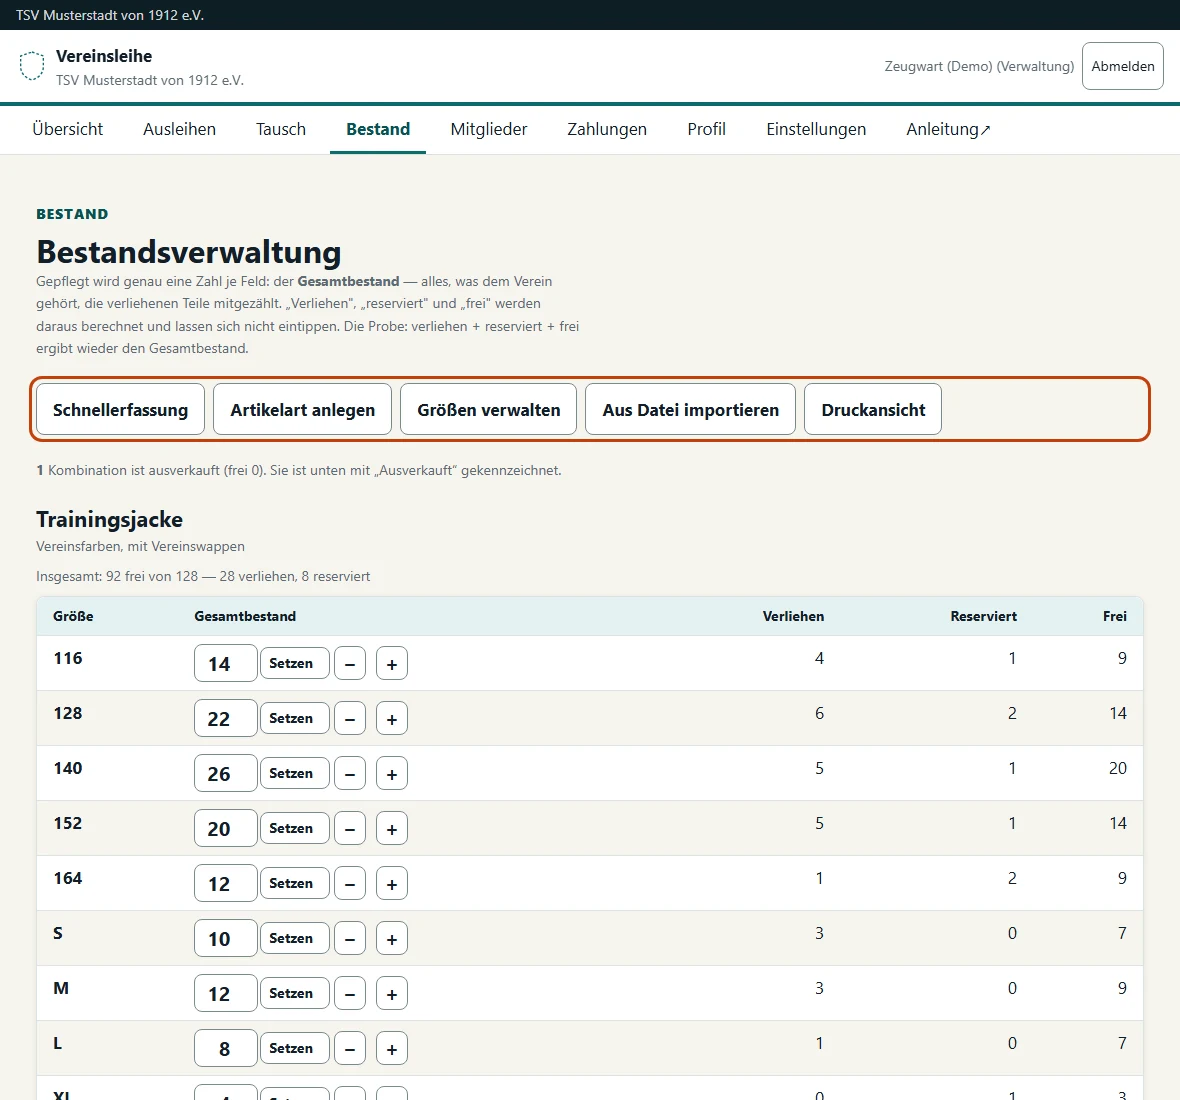1180x1100 pixels.
Task: Click the Frei value 20 for size 140
Action: [x=1118, y=768]
